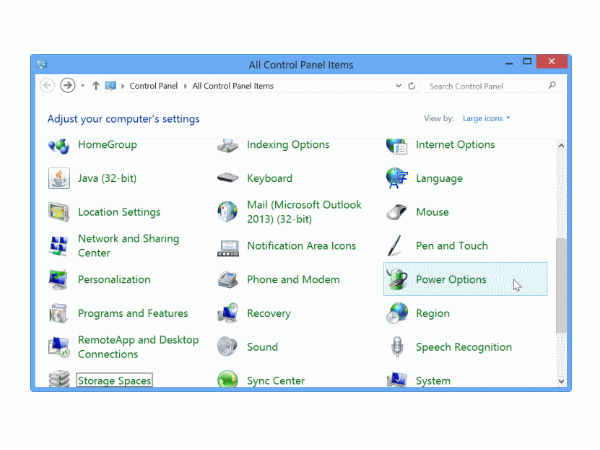Open the Personalization icon
600x450 pixels.
(x=60, y=280)
